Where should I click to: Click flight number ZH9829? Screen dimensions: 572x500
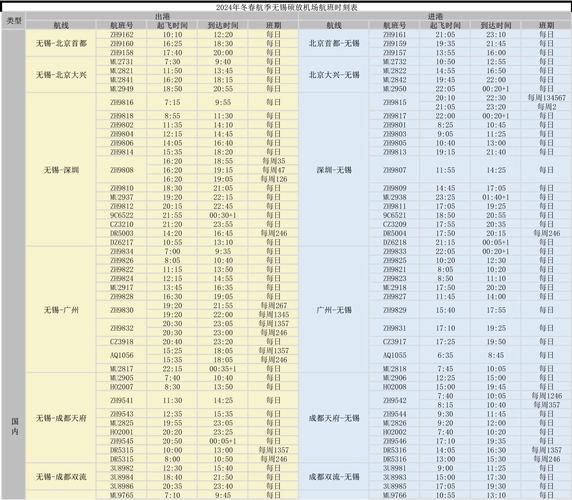(394, 310)
